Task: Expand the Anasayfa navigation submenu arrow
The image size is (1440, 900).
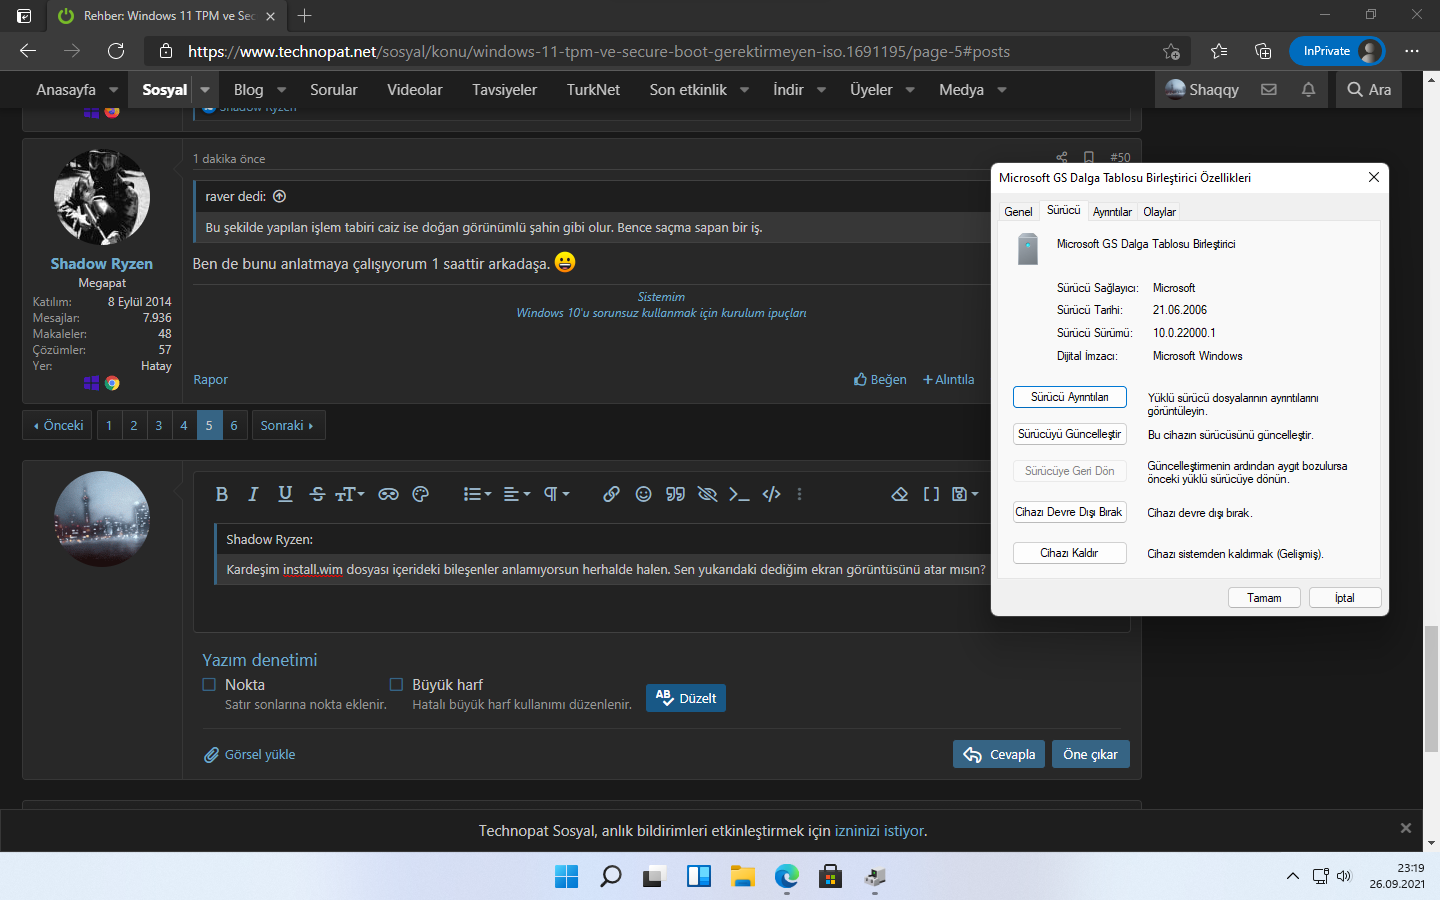Action: coord(113,90)
